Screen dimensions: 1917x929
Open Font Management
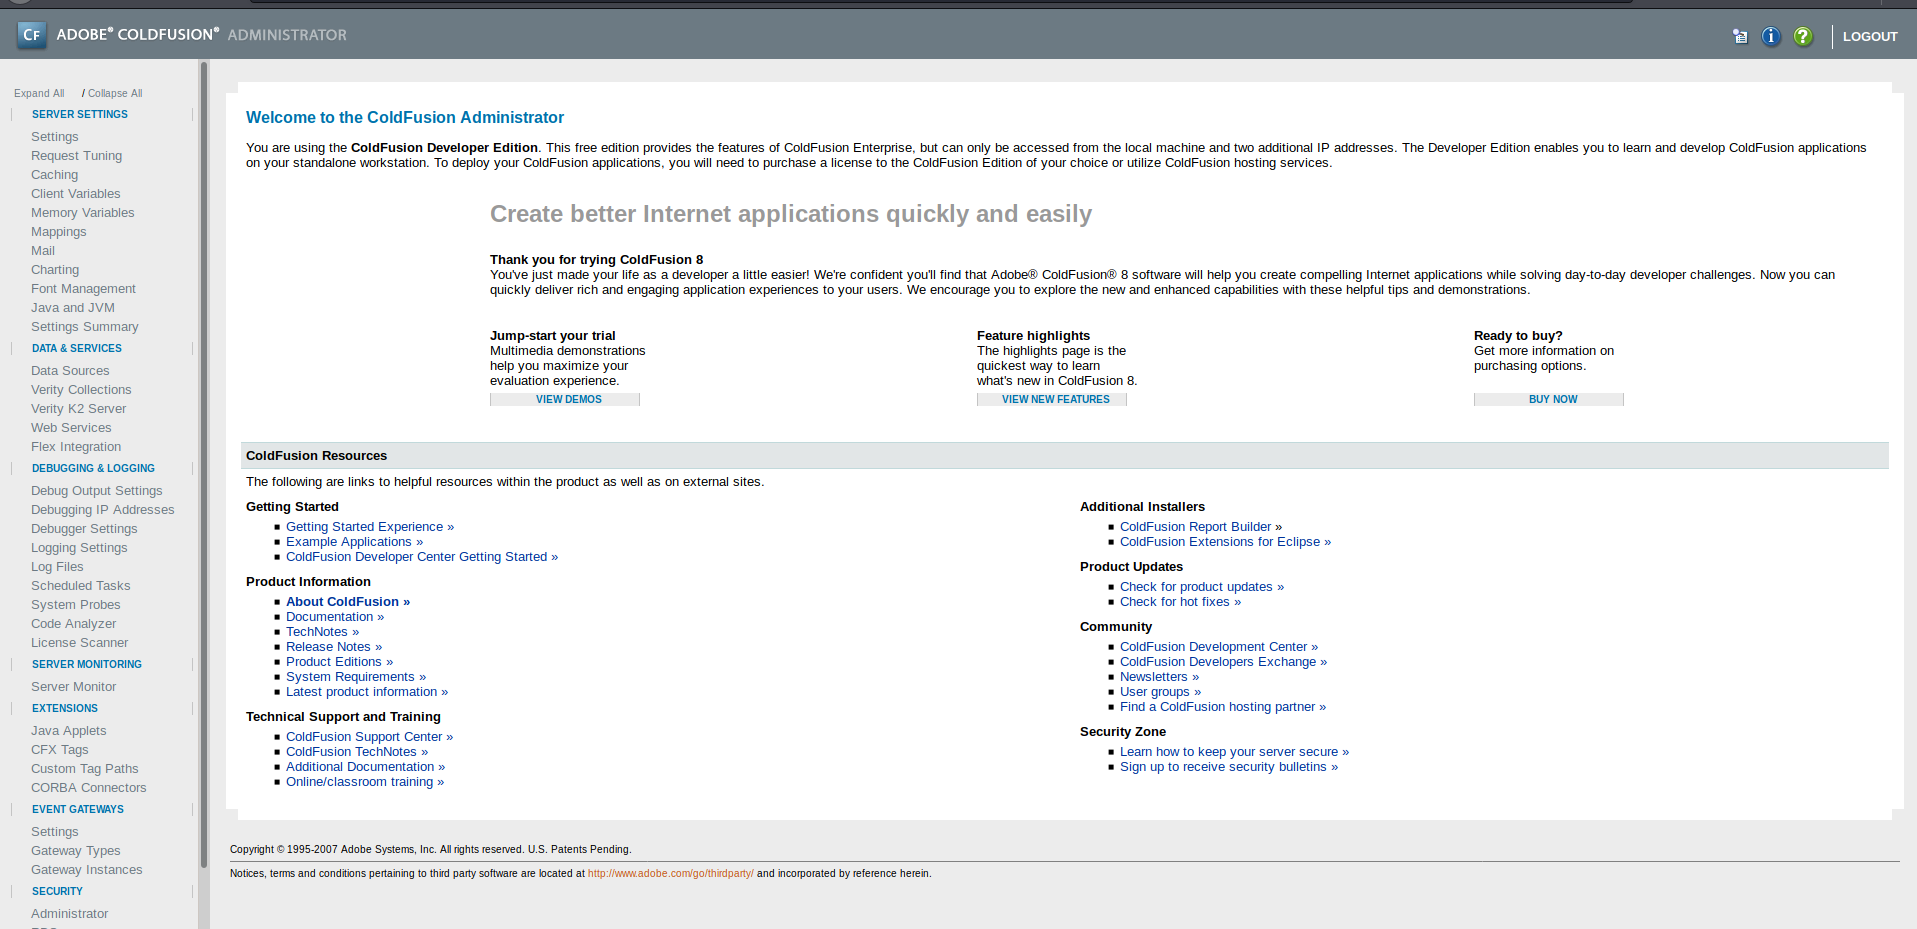[x=83, y=289]
